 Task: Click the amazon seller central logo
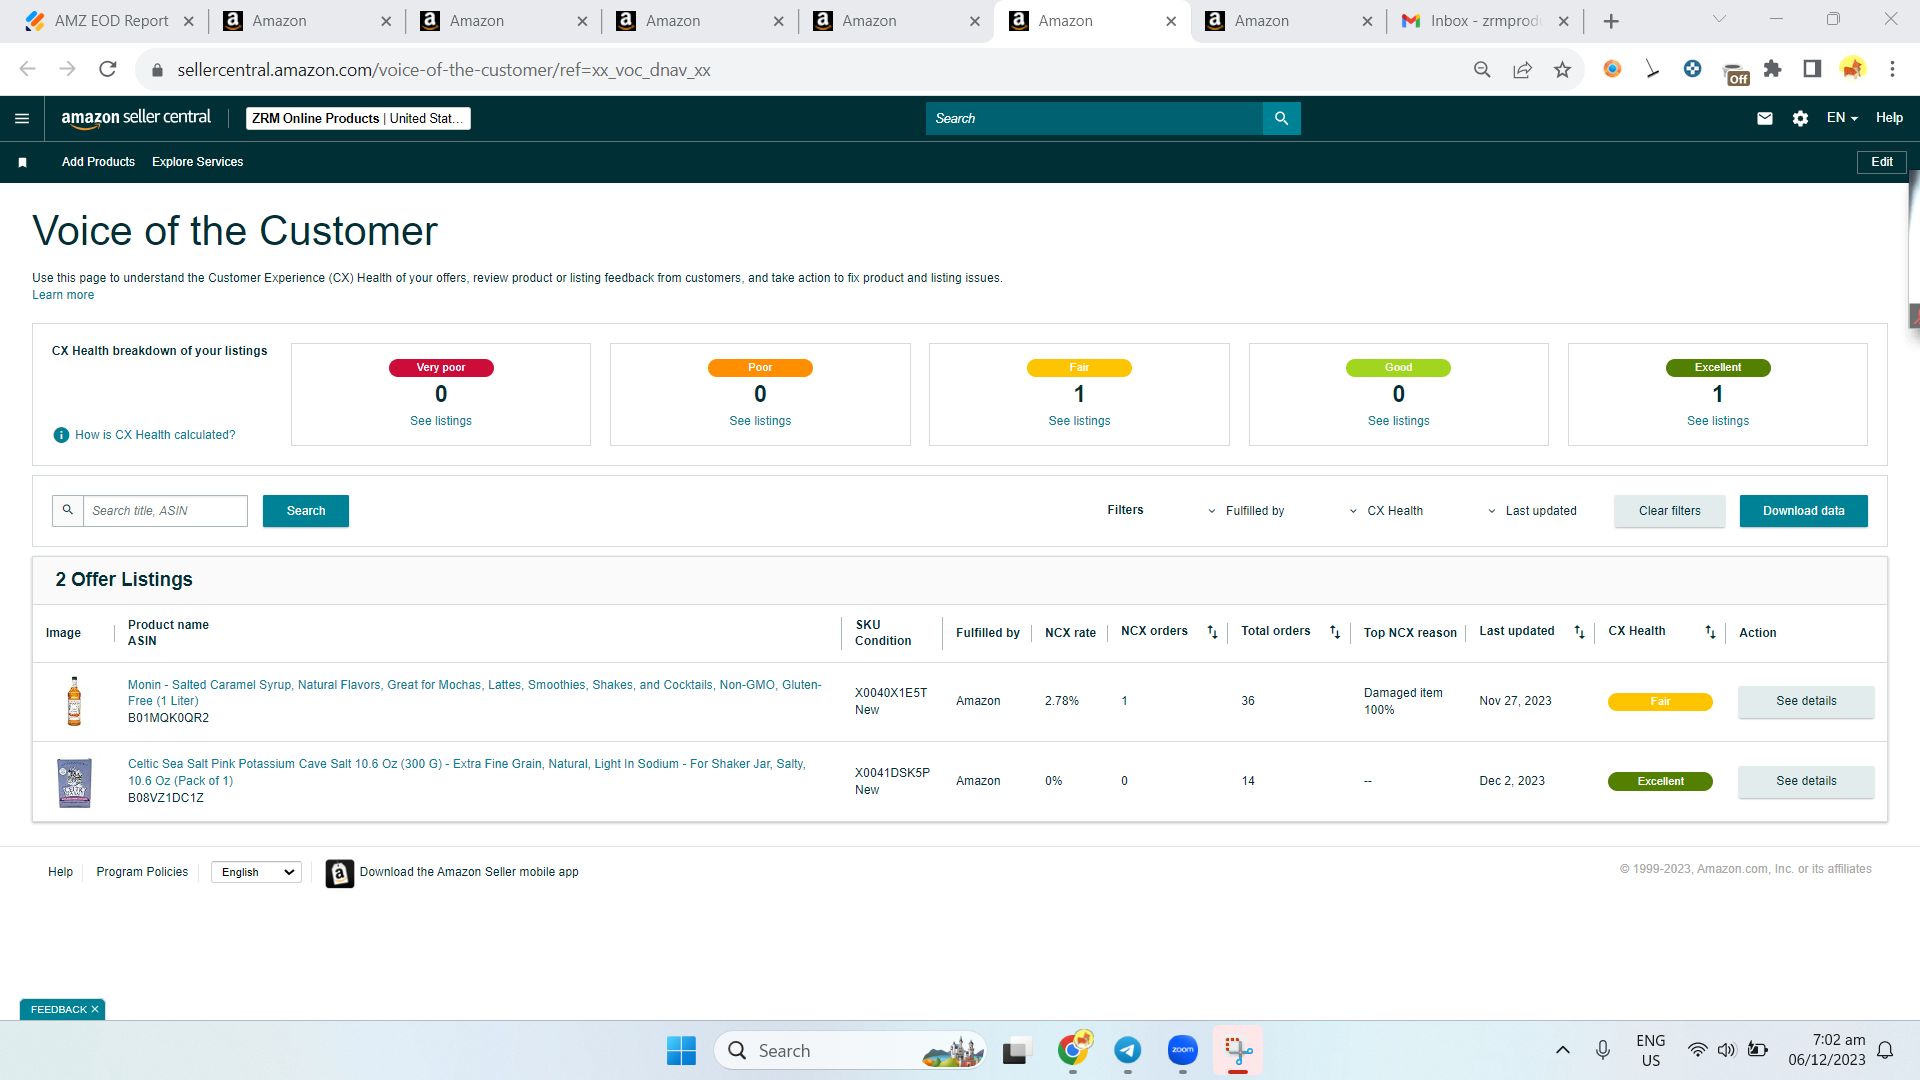[x=136, y=118]
